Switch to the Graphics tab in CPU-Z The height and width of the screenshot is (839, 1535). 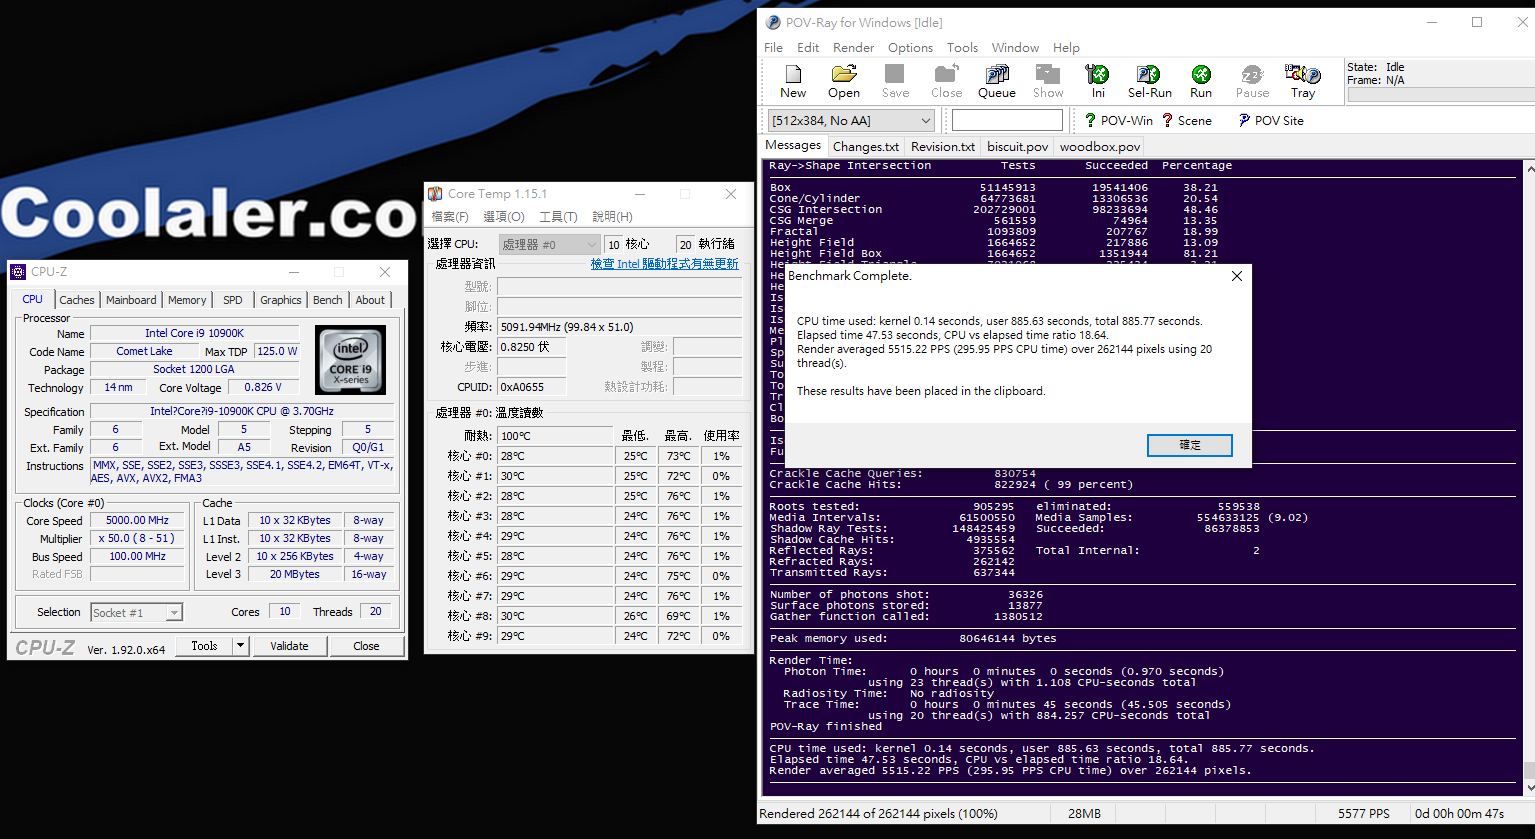(x=281, y=300)
